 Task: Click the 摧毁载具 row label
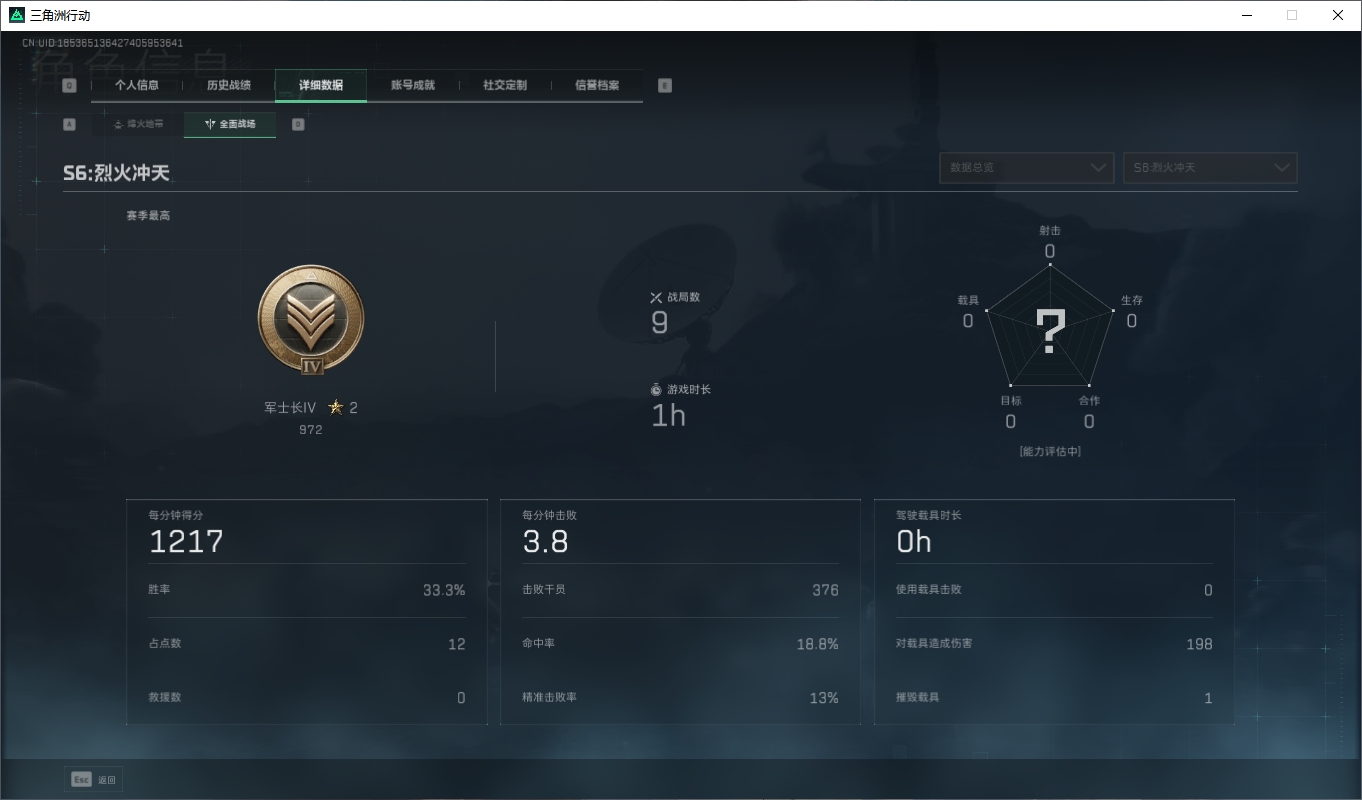tap(918, 697)
